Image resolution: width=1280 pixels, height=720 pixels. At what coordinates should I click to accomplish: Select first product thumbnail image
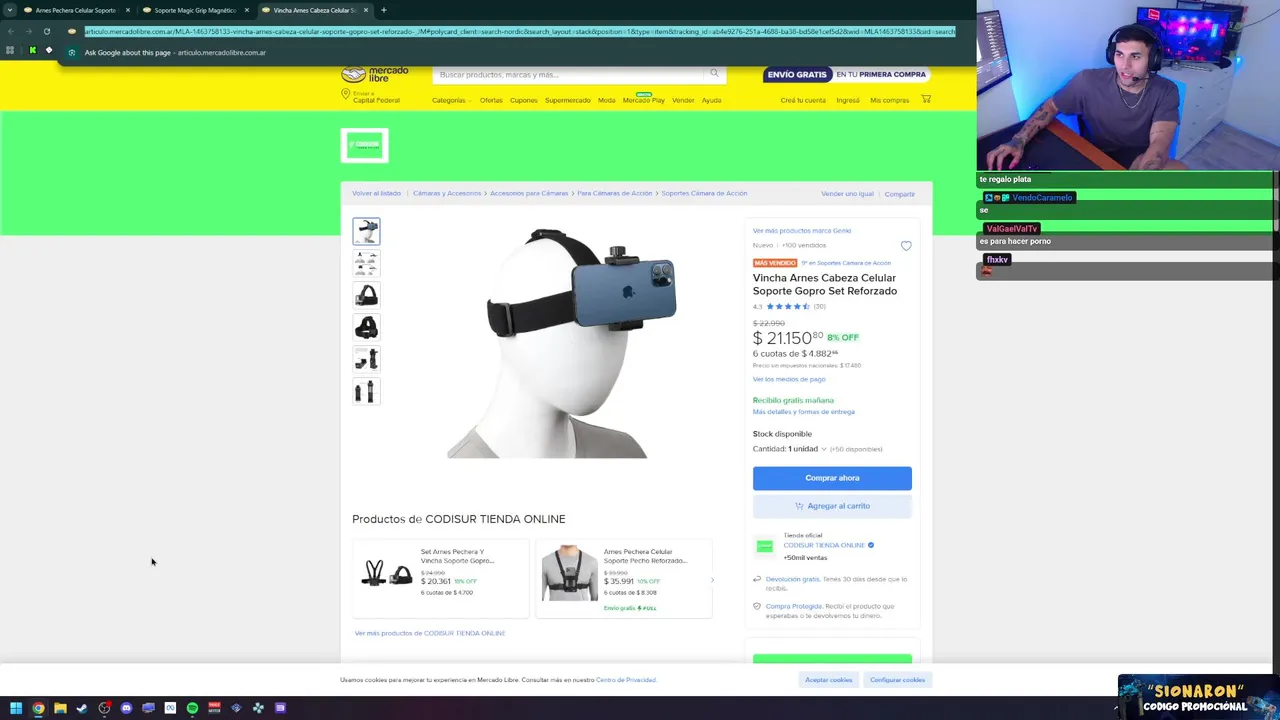pyautogui.click(x=366, y=231)
